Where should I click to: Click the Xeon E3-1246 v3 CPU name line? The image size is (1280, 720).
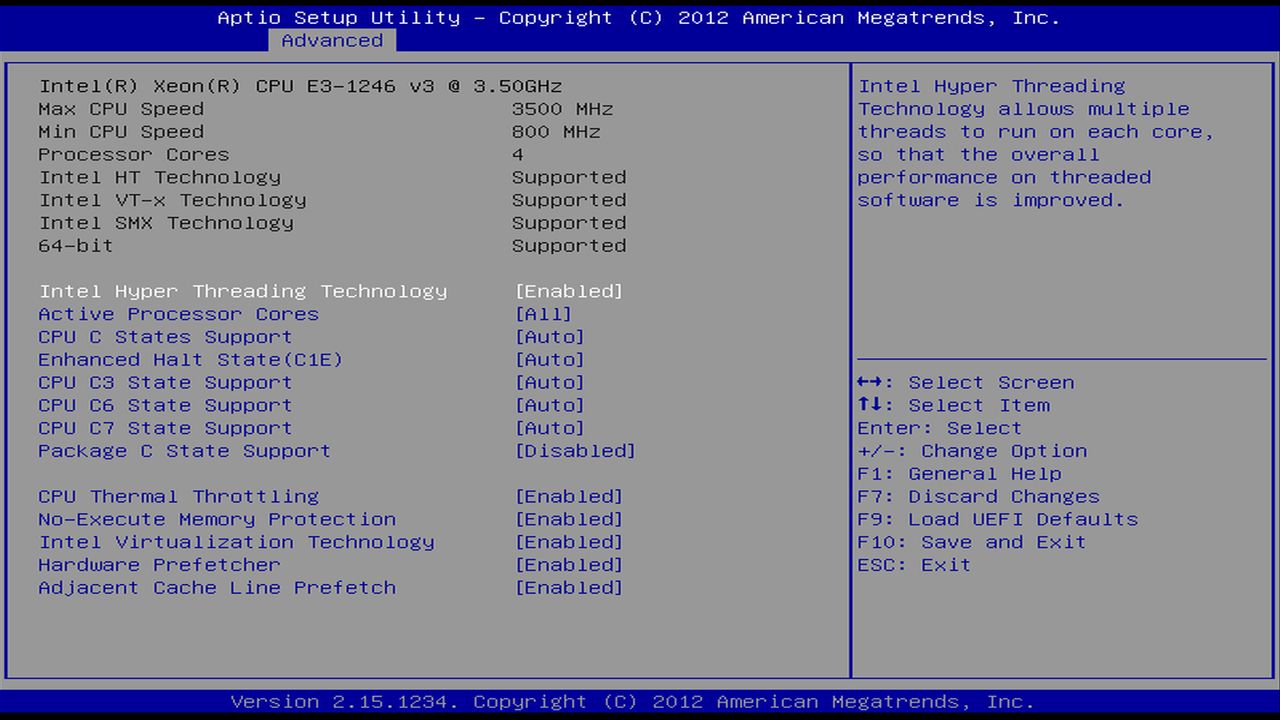(x=301, y=86)
